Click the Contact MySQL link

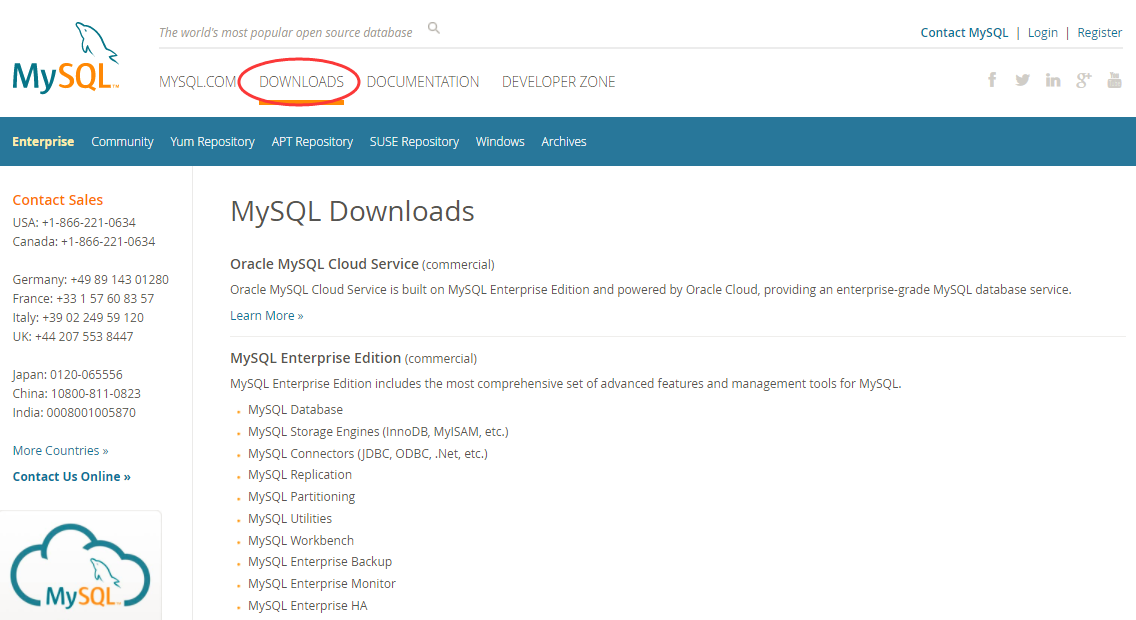click(964, 33)
